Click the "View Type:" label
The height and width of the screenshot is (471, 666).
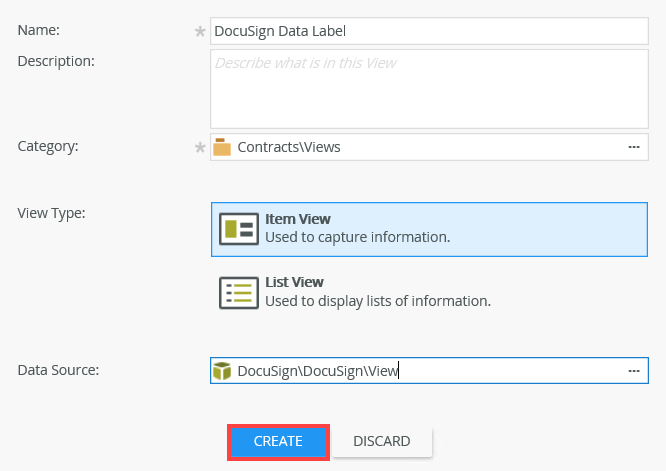(52, 212)
